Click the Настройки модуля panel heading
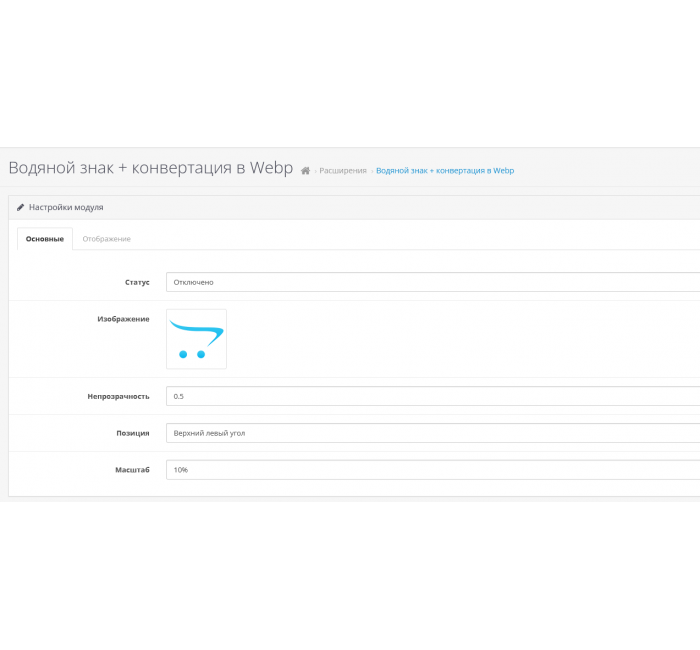Screen dimensions: 700x650 tap(66, 207)
